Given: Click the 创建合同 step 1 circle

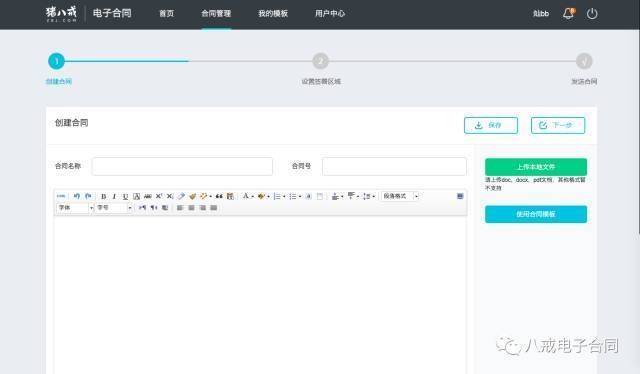Looking at the screenshot, I should [x=56, y=61].
